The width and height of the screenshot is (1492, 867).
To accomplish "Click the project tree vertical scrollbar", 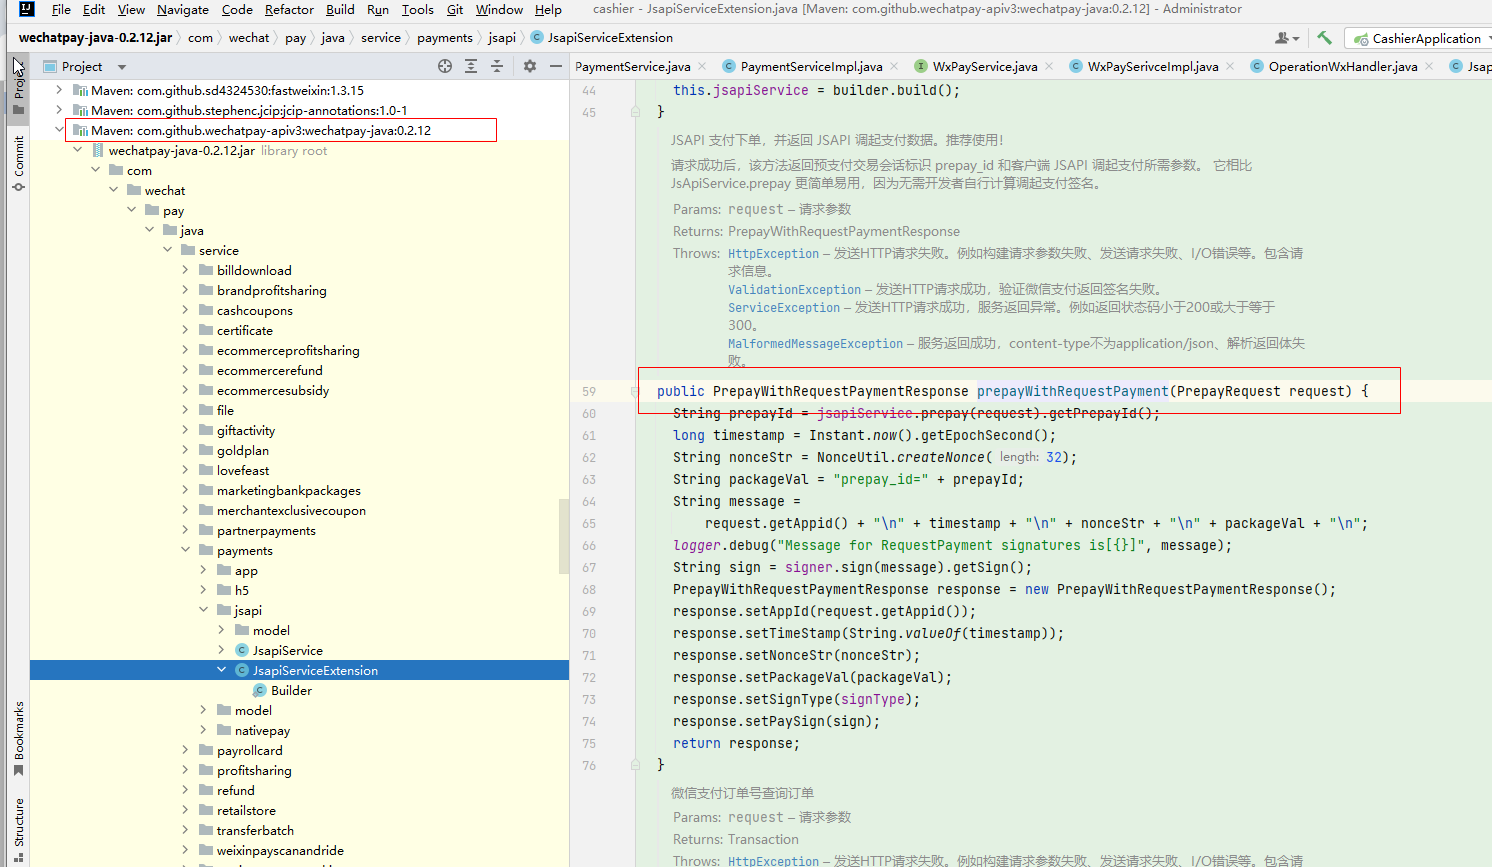I will tap(564, 535).
